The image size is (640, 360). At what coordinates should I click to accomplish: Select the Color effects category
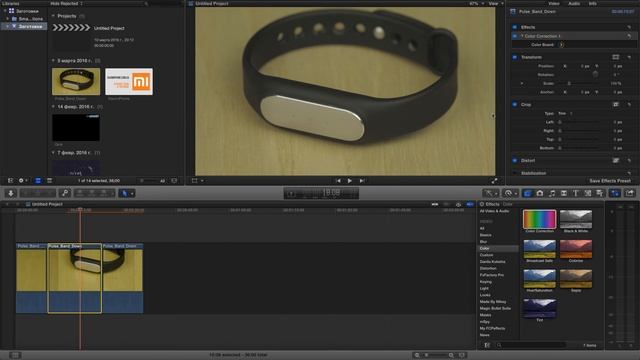[x=497, y=248]
